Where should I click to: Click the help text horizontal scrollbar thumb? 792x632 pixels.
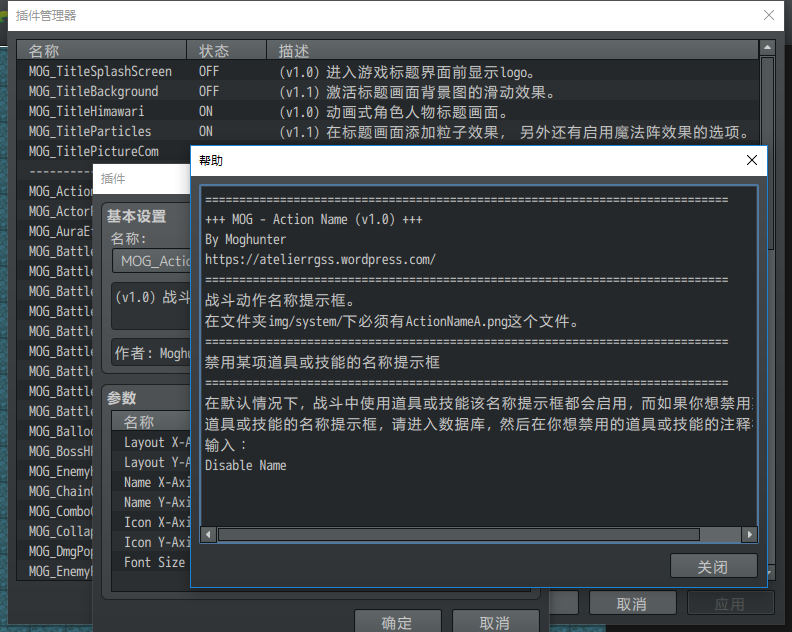click(x=459, y=534)
